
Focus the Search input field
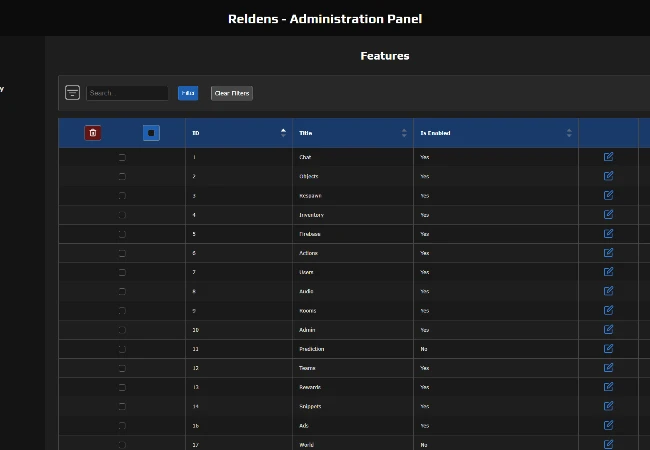pos(127,93)
